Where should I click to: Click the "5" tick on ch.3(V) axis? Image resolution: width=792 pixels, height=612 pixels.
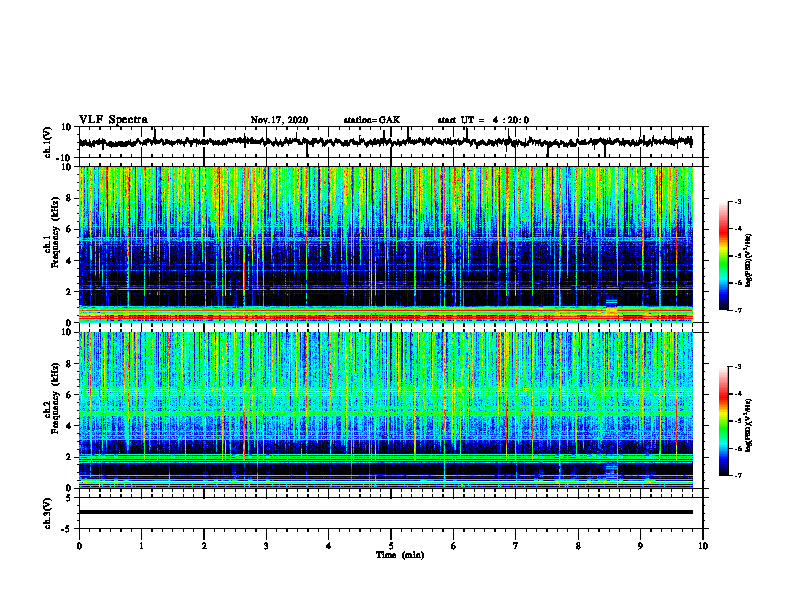coord(69,498)
